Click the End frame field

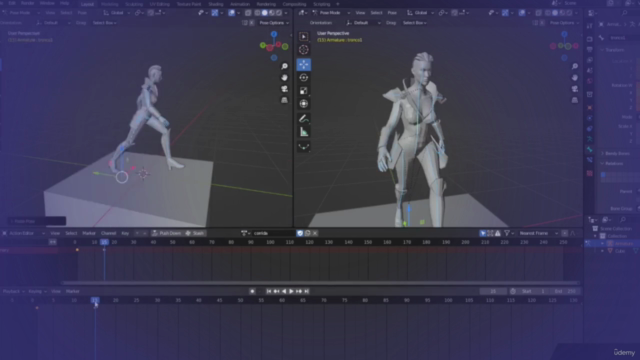click(x=565, y=291)
